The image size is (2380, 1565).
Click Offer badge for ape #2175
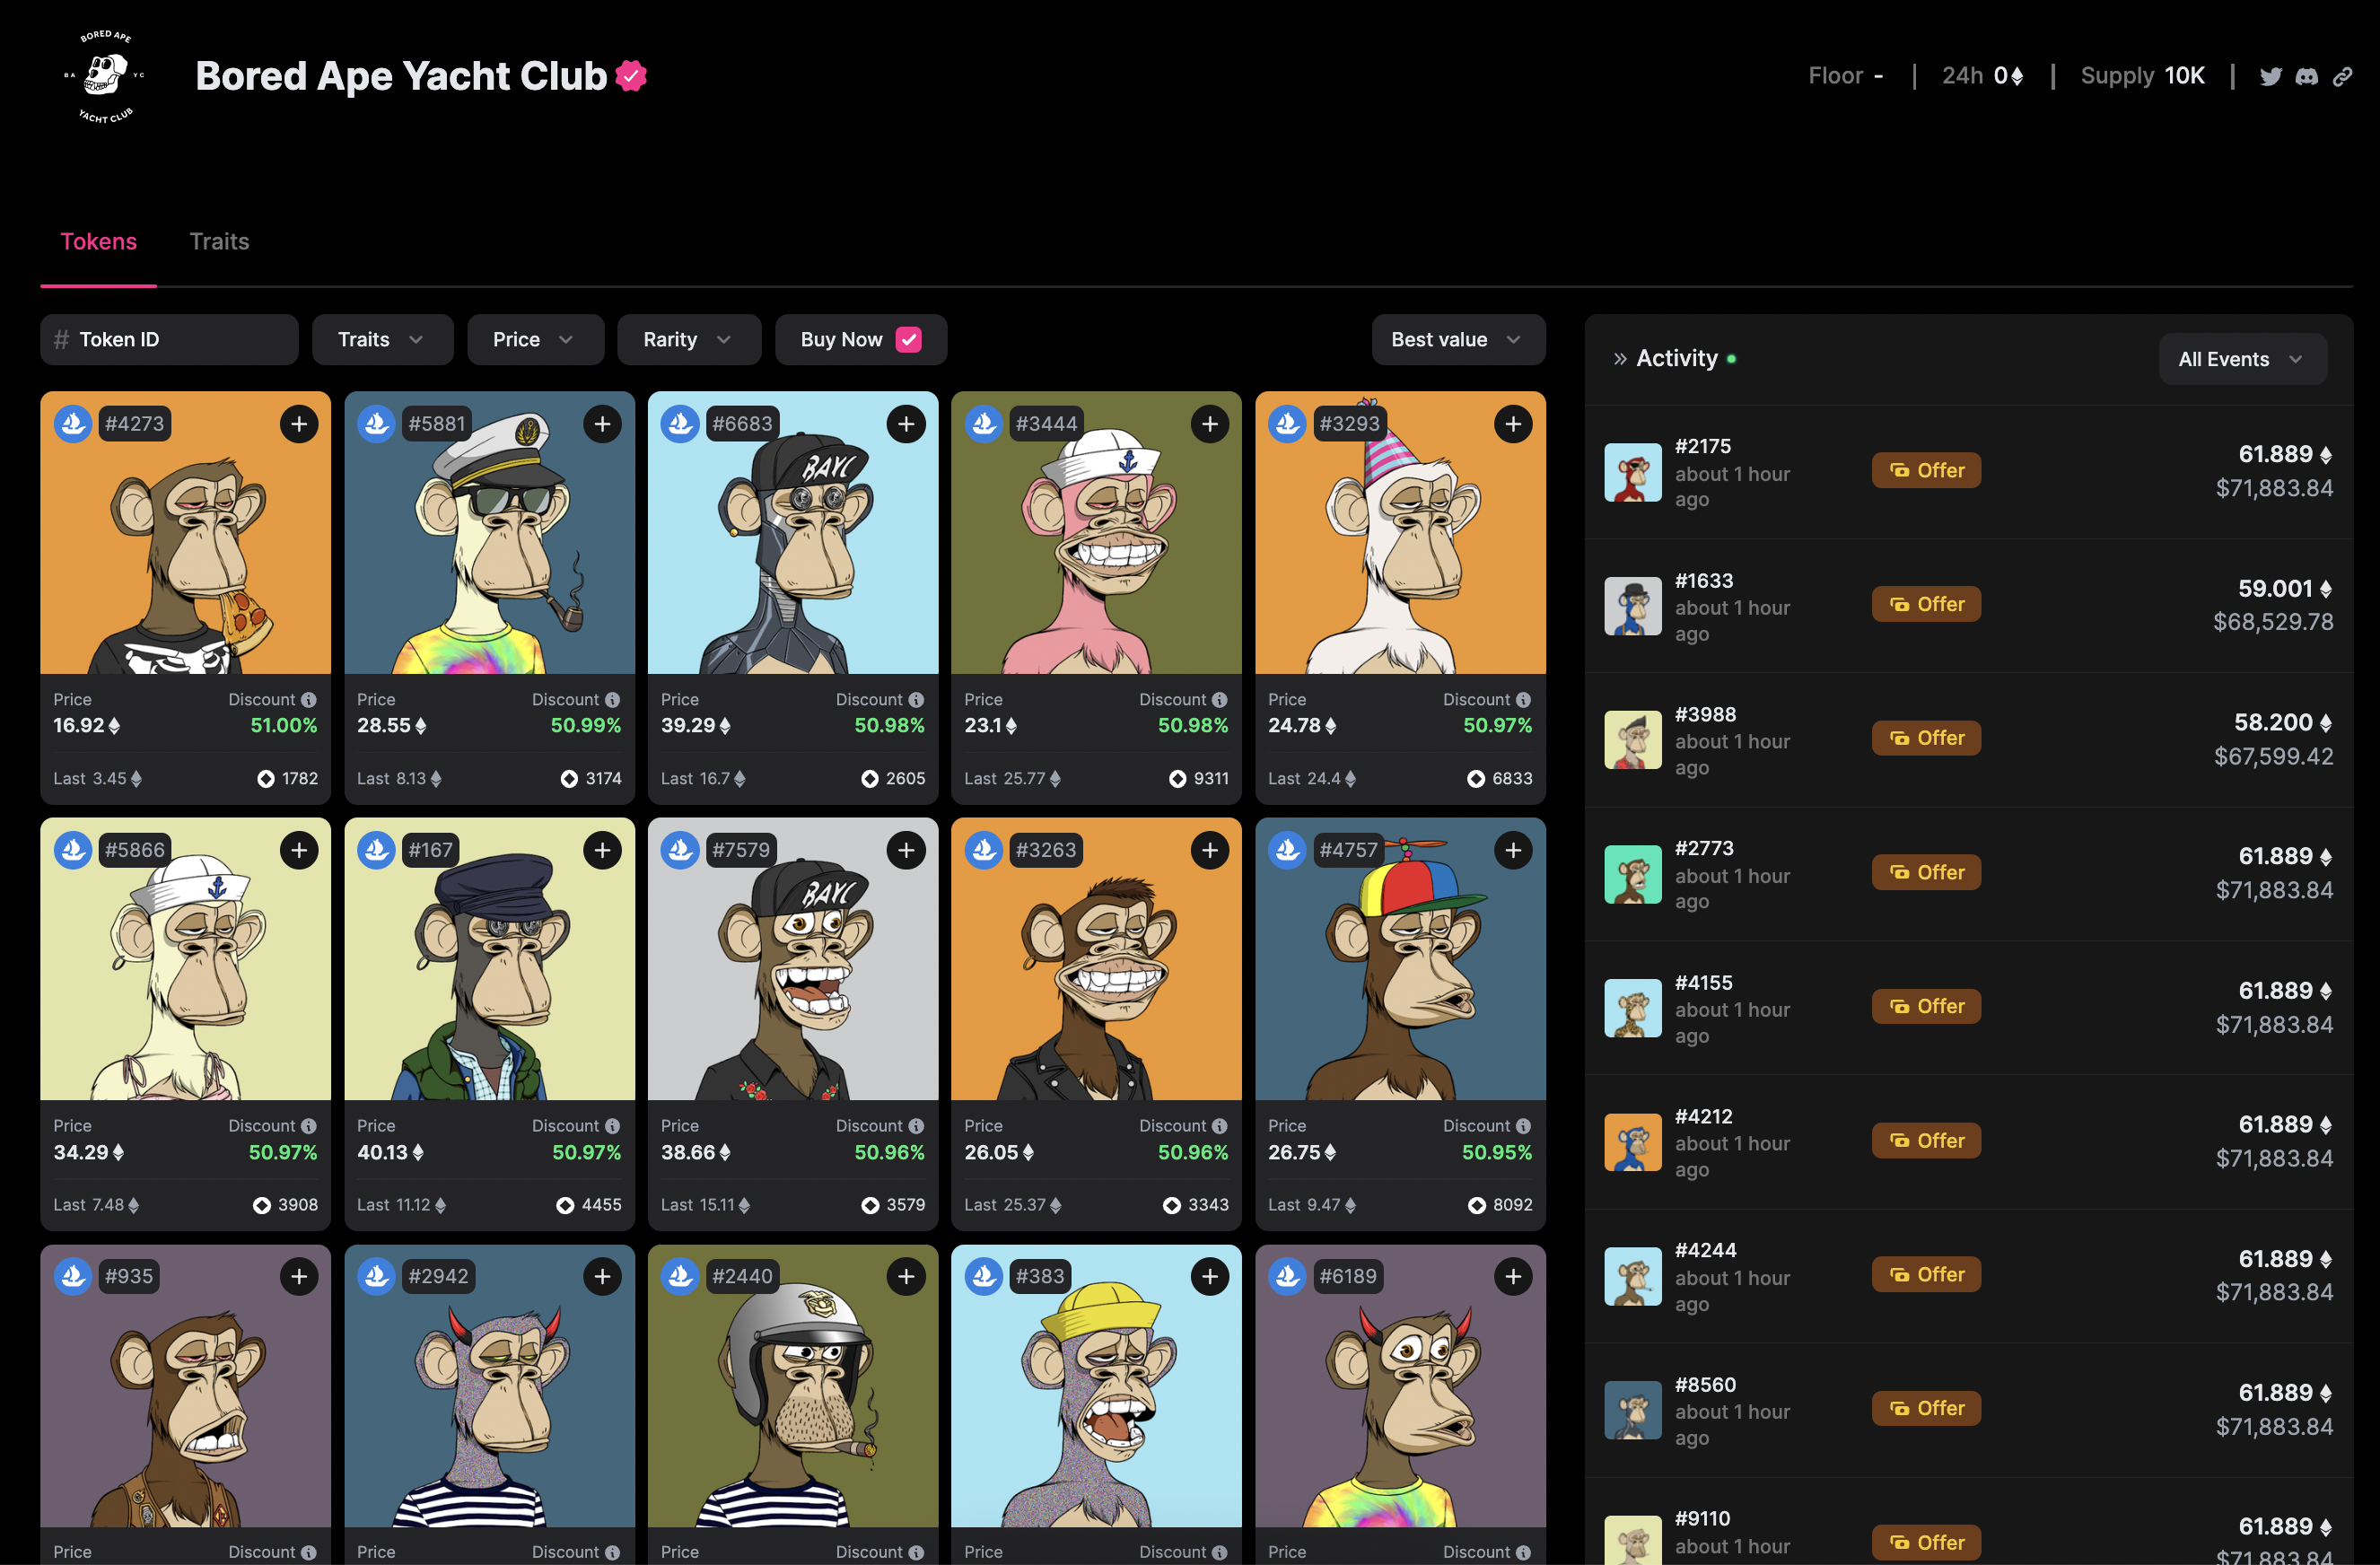[x=1925, y=470]
